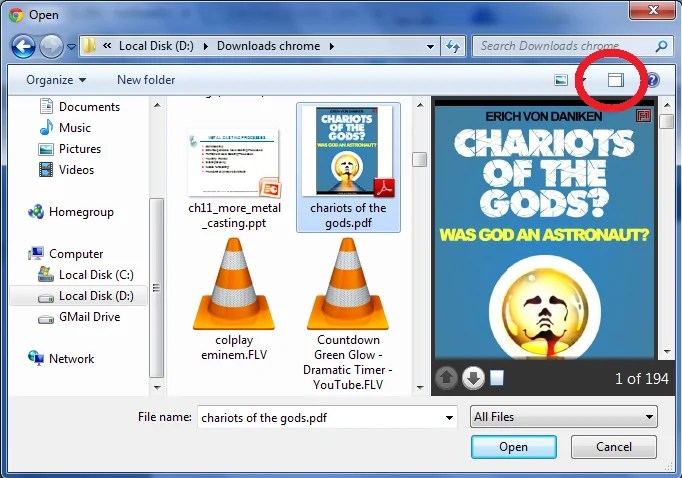682x478 pixels.
Task: Toggle the preview pane button
Action: pyautogui.click(x=615, y=80)
